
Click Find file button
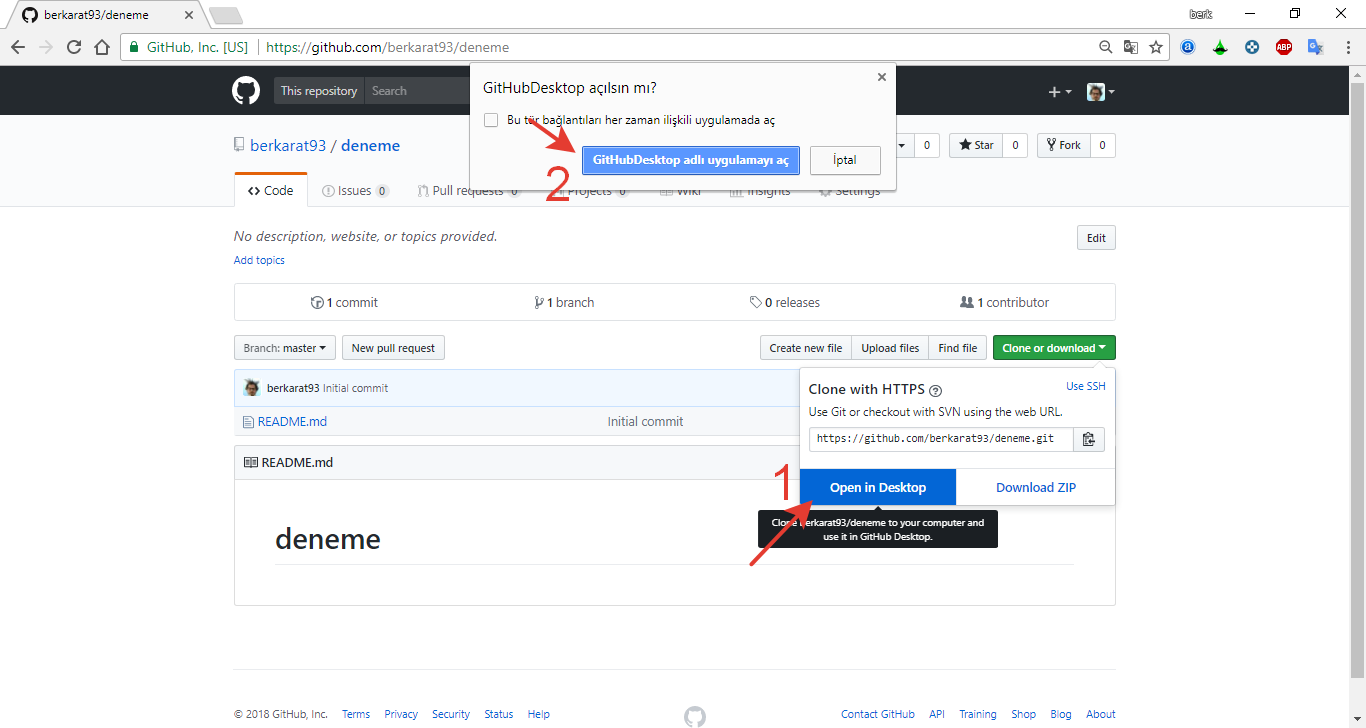[x=958, y=348]
